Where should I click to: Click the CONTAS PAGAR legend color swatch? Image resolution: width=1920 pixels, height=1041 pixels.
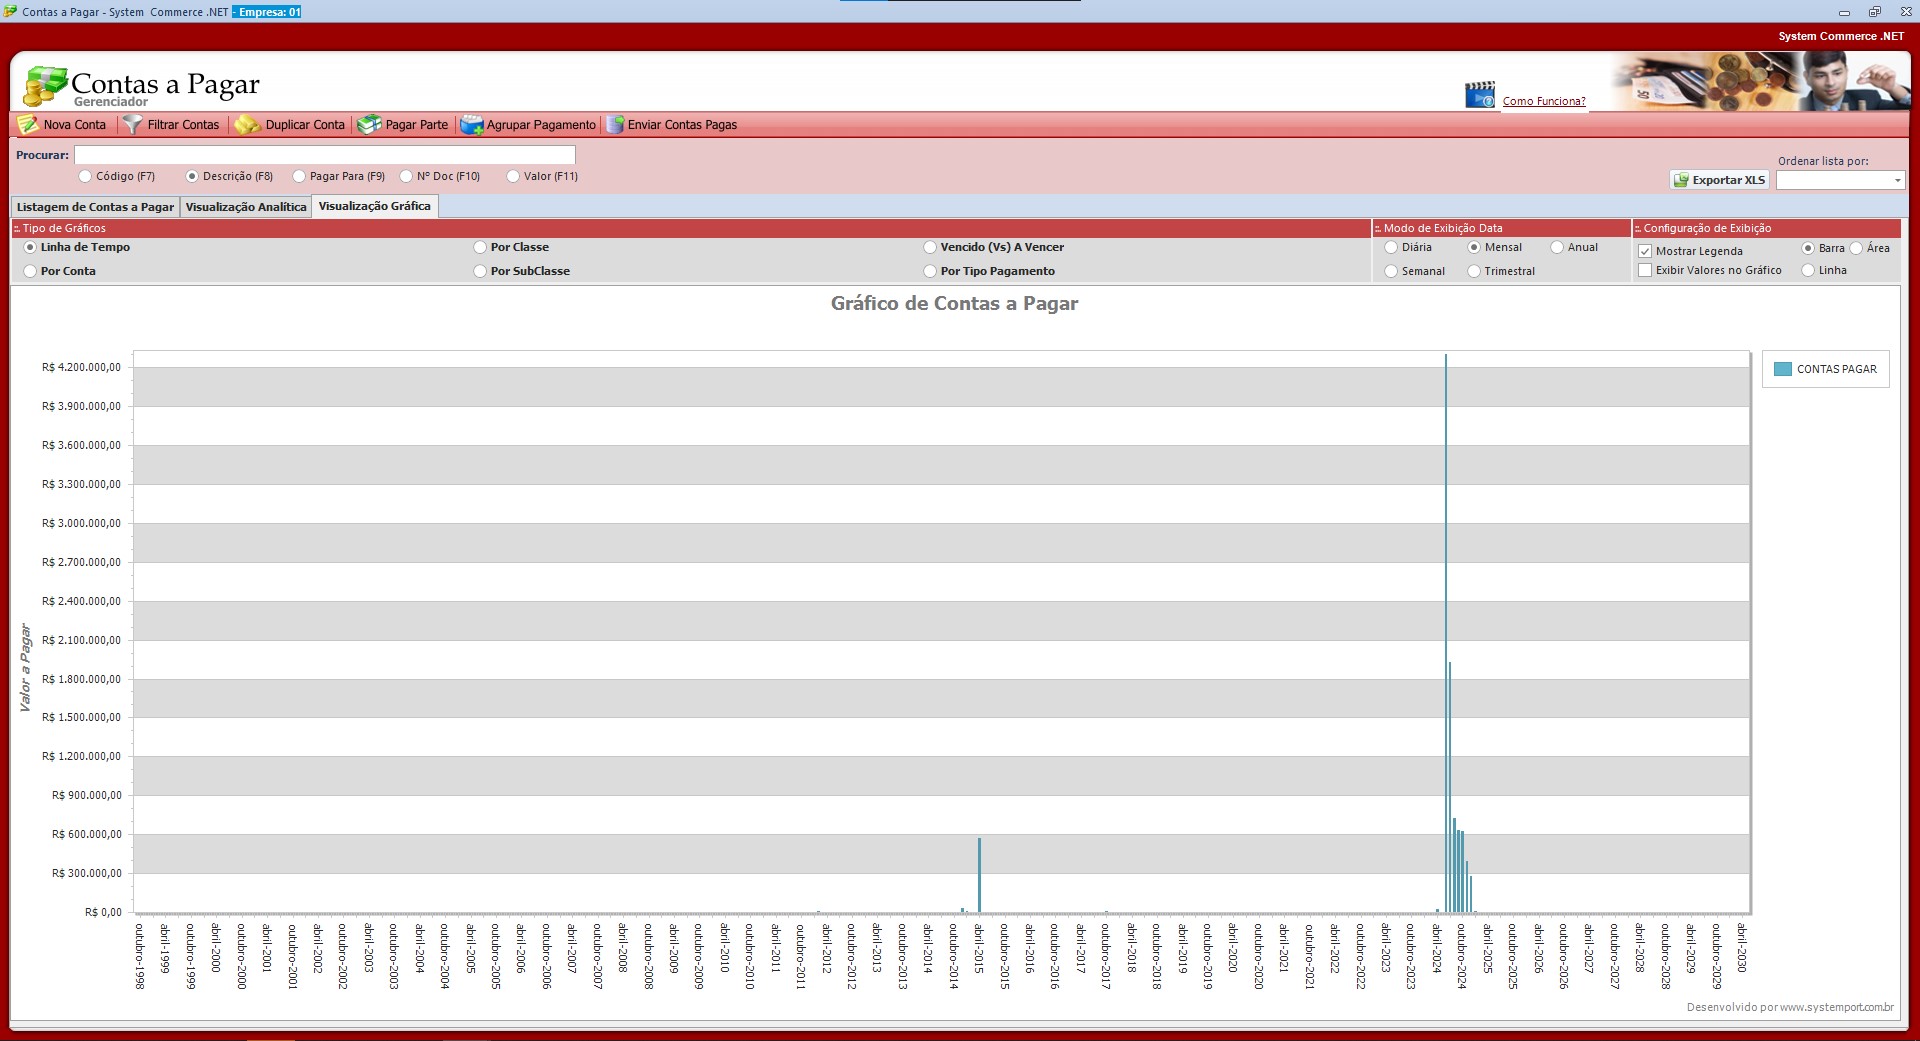1782,369
